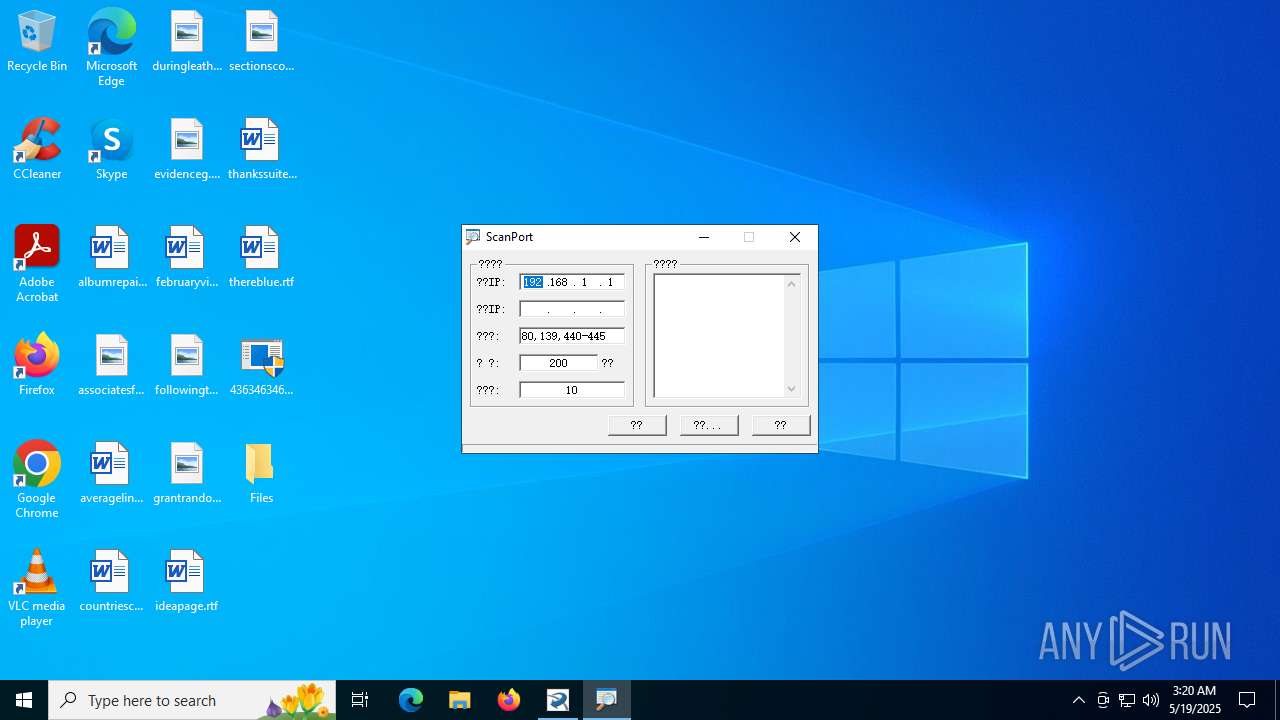The height and width of the screenshot is (720, 1280).
Task: Click the Firefox icon in taskbar
Action: [509, 700]
